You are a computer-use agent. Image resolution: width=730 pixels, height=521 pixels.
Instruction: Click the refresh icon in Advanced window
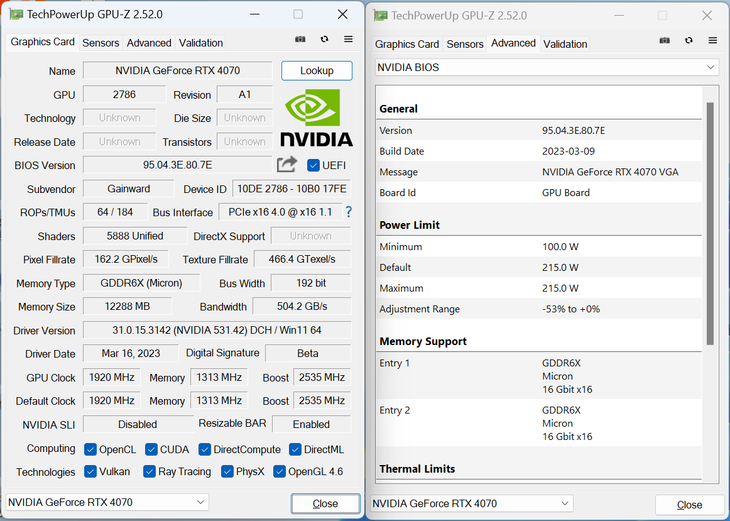pos(689,41)
